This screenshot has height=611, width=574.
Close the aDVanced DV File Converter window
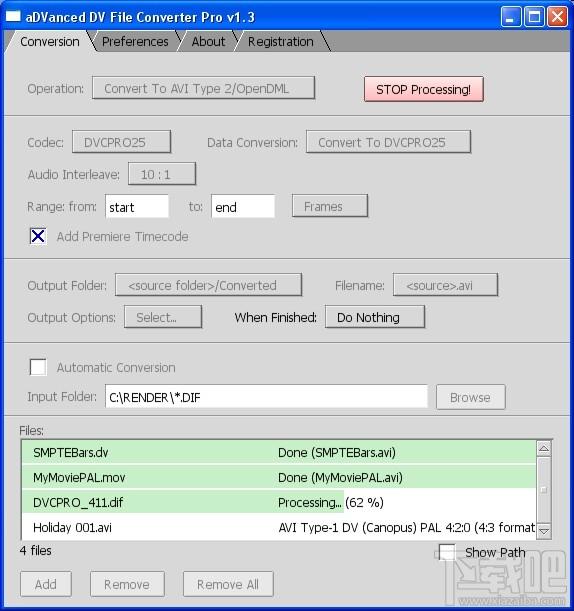557,16
